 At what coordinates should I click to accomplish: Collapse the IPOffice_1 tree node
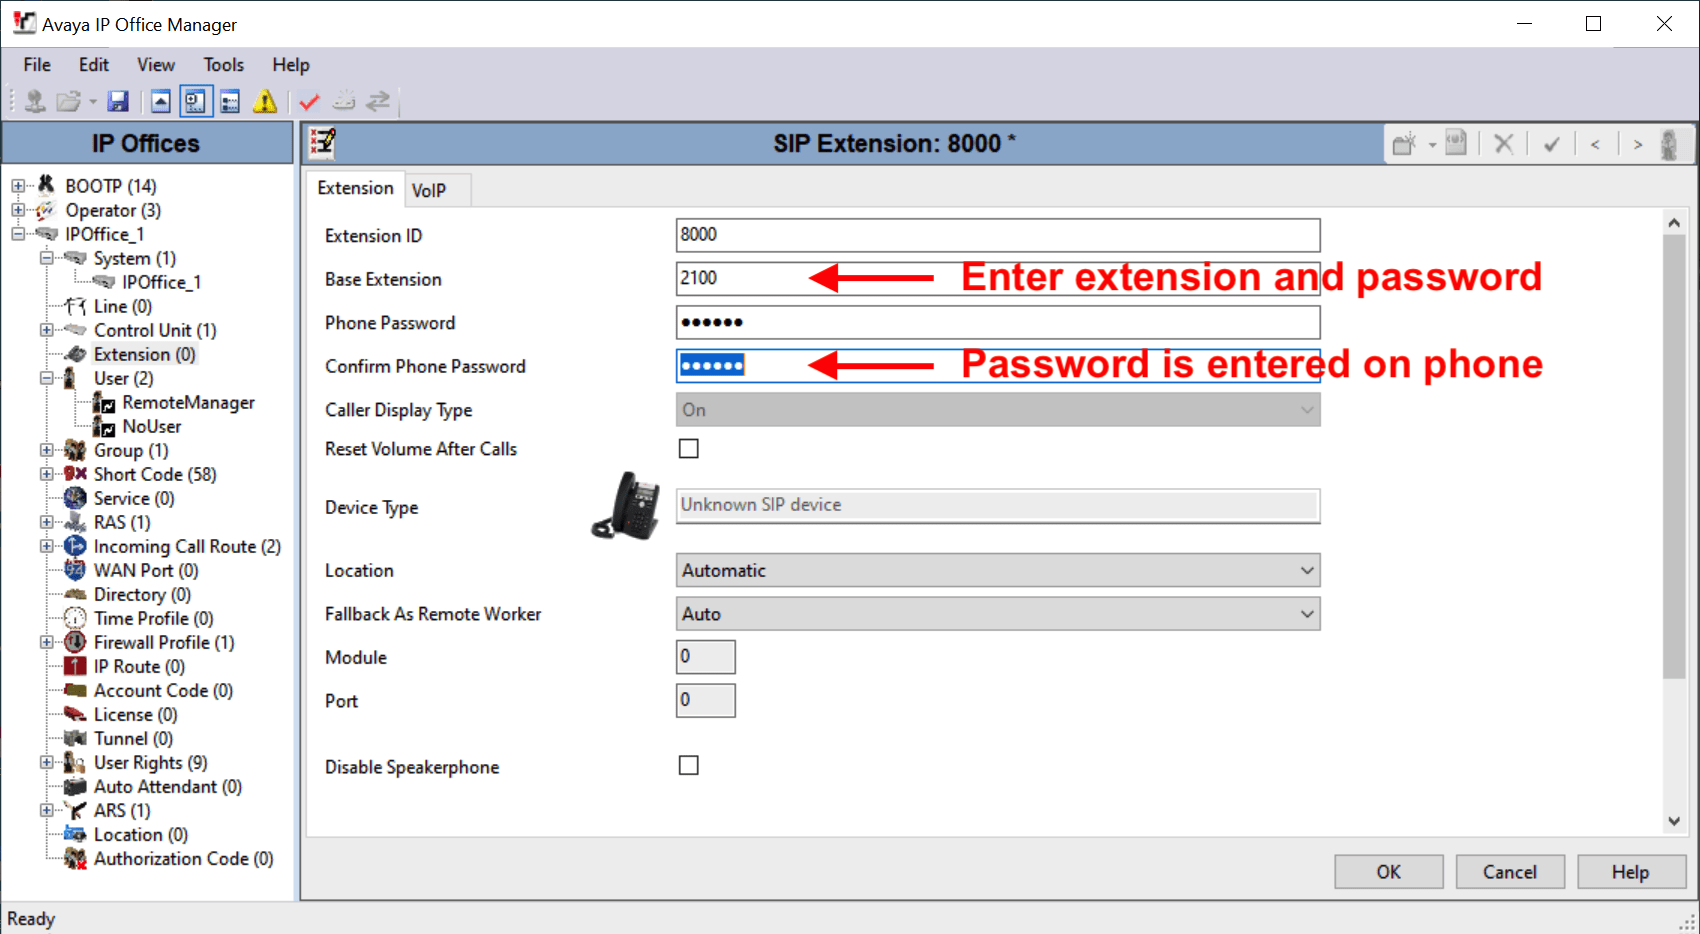tap(18, 234)
